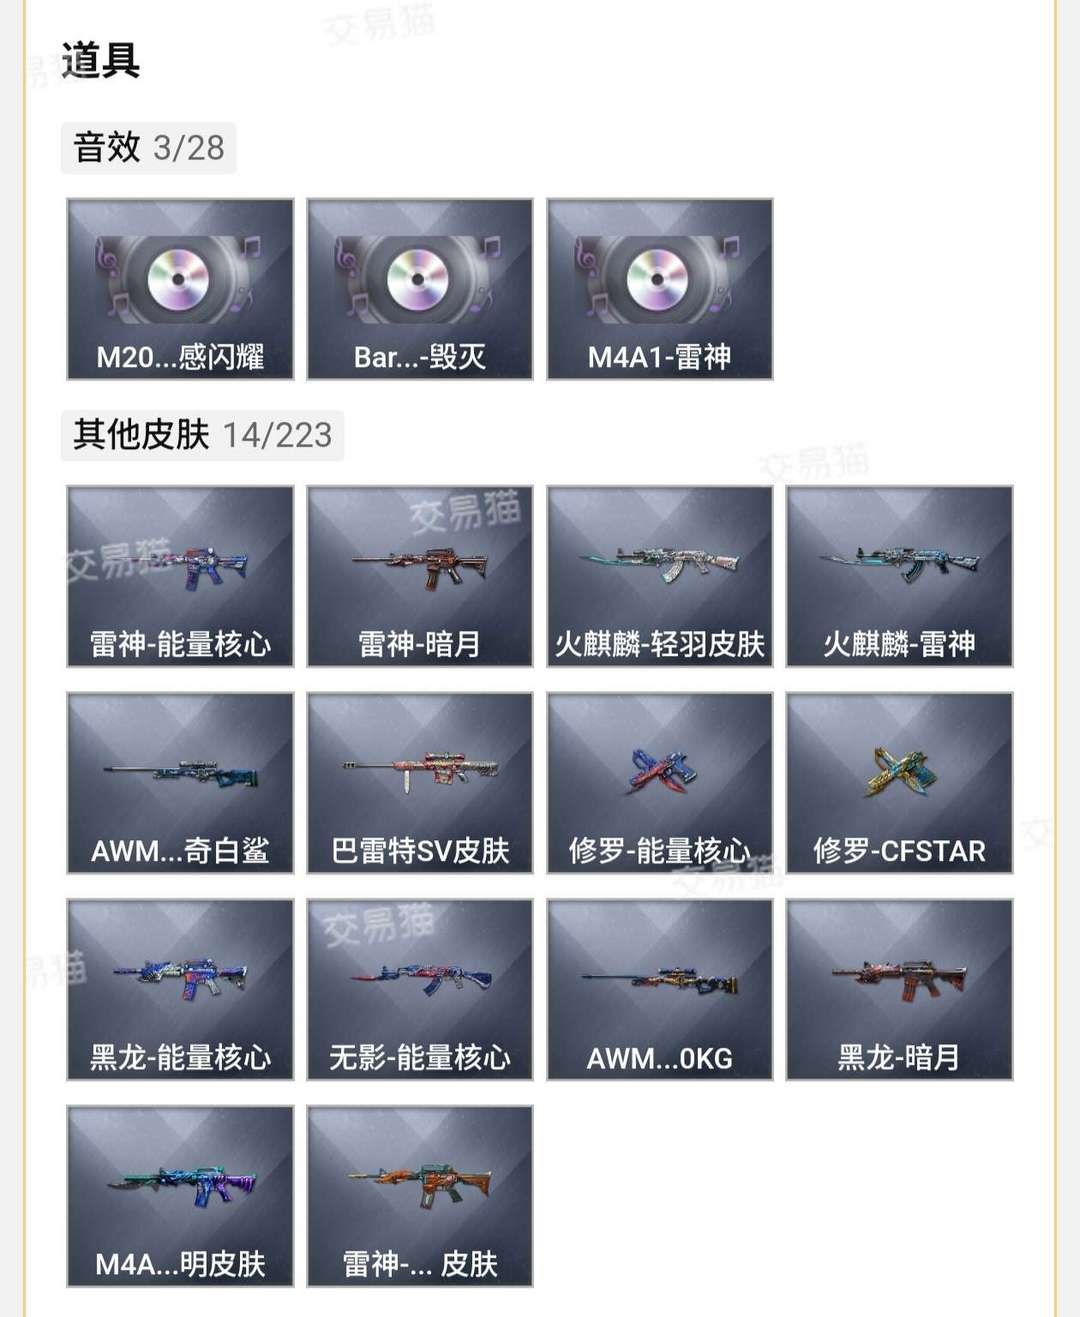The height and width of the screenshot is (1317, 1080).
Task: Select the AWM...奇白鲨 sniper skin
Action: [x=180, y=783]
